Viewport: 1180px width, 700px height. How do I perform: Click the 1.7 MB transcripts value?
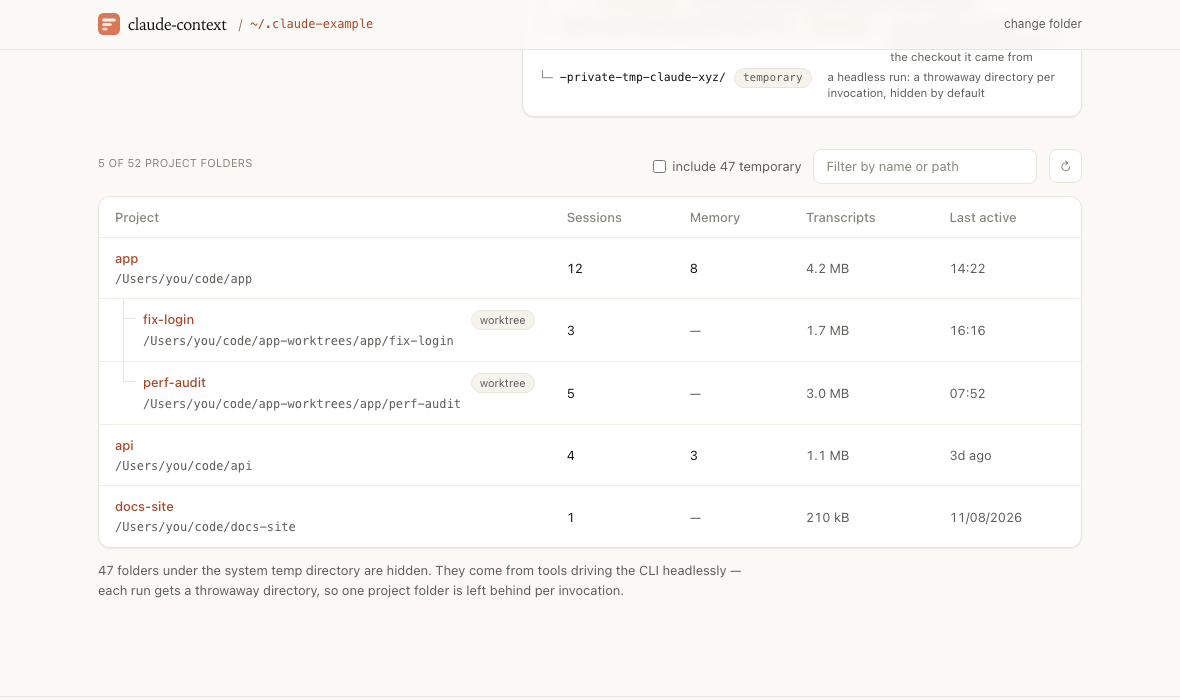coord(828,330)
